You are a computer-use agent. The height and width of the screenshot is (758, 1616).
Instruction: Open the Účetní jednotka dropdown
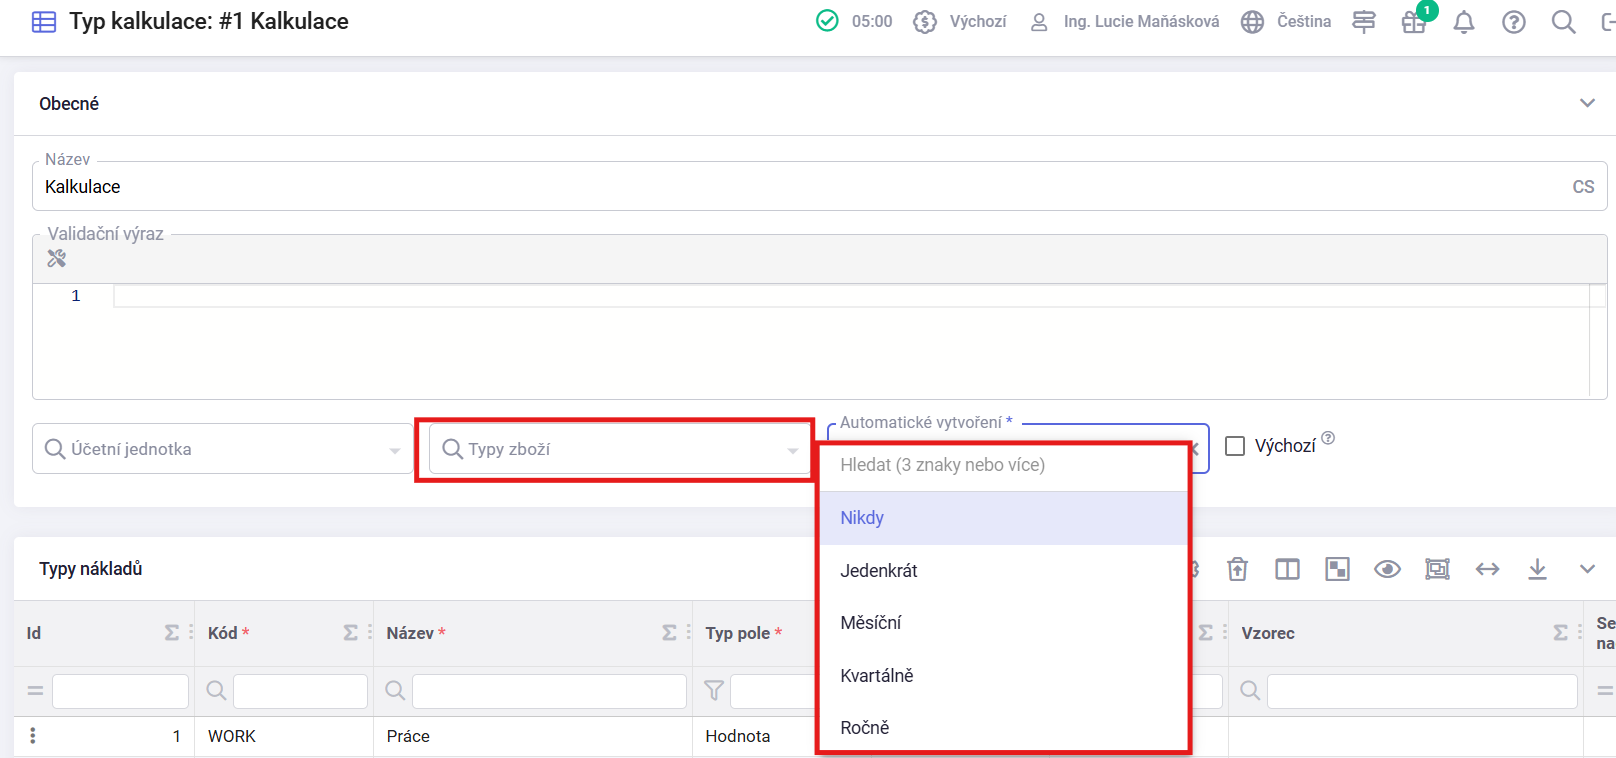point(222,449)
